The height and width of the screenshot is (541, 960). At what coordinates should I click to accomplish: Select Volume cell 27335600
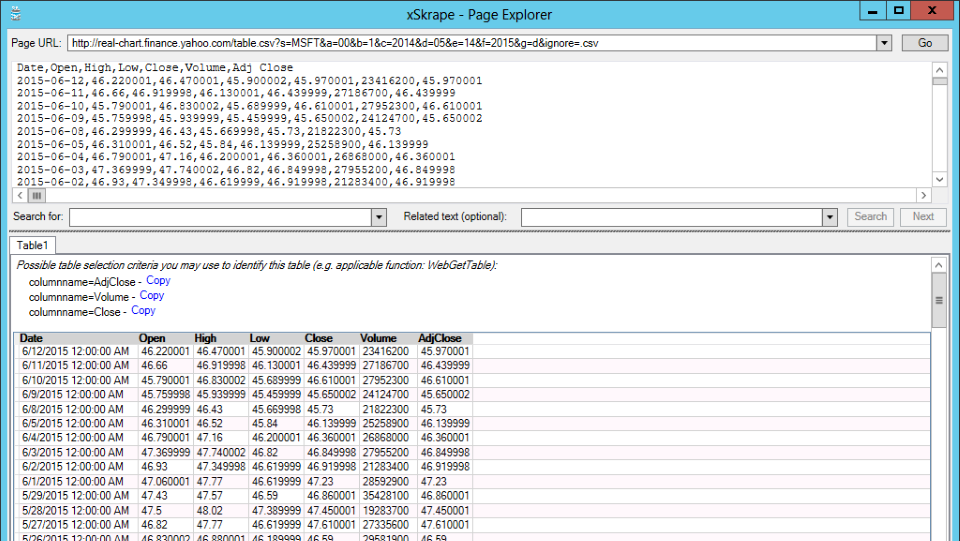(x=388, y=524)
